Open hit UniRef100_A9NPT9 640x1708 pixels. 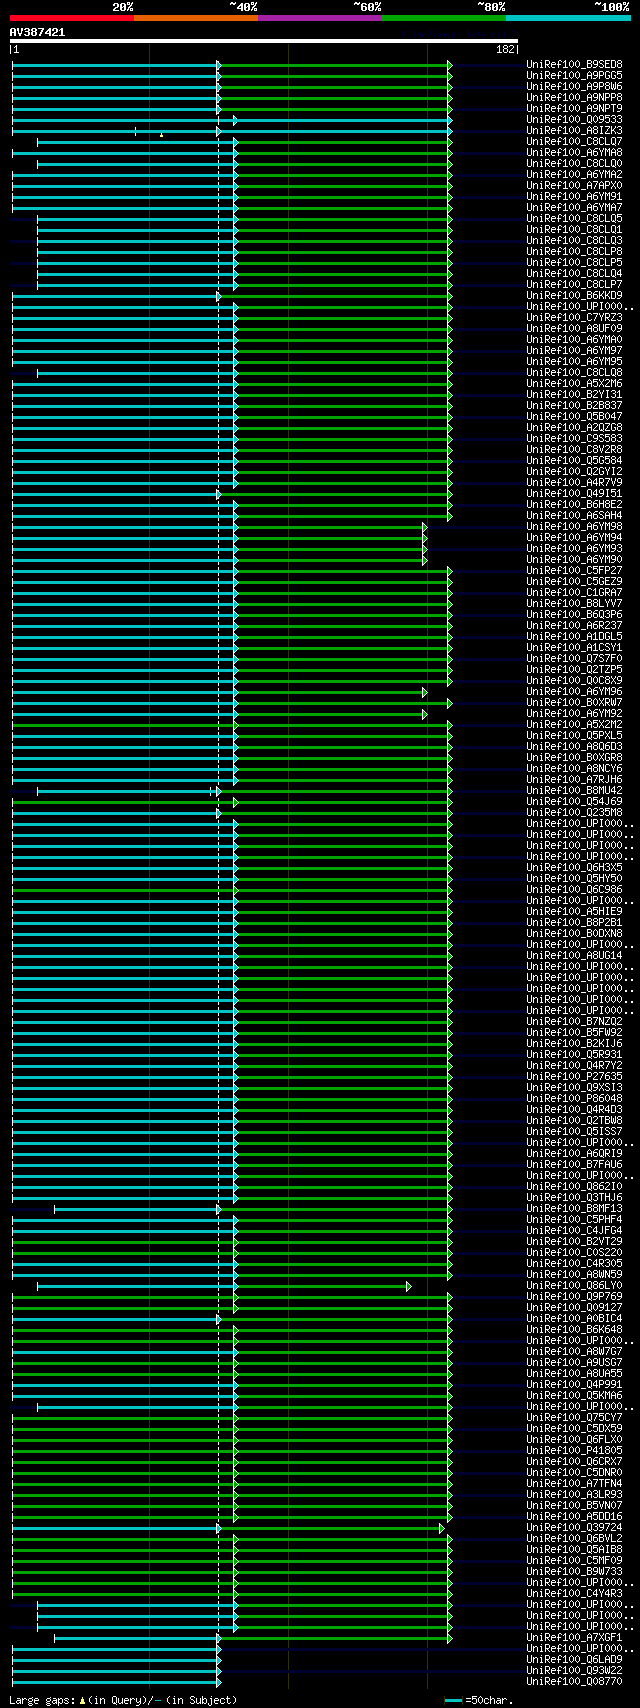(574, 109)
